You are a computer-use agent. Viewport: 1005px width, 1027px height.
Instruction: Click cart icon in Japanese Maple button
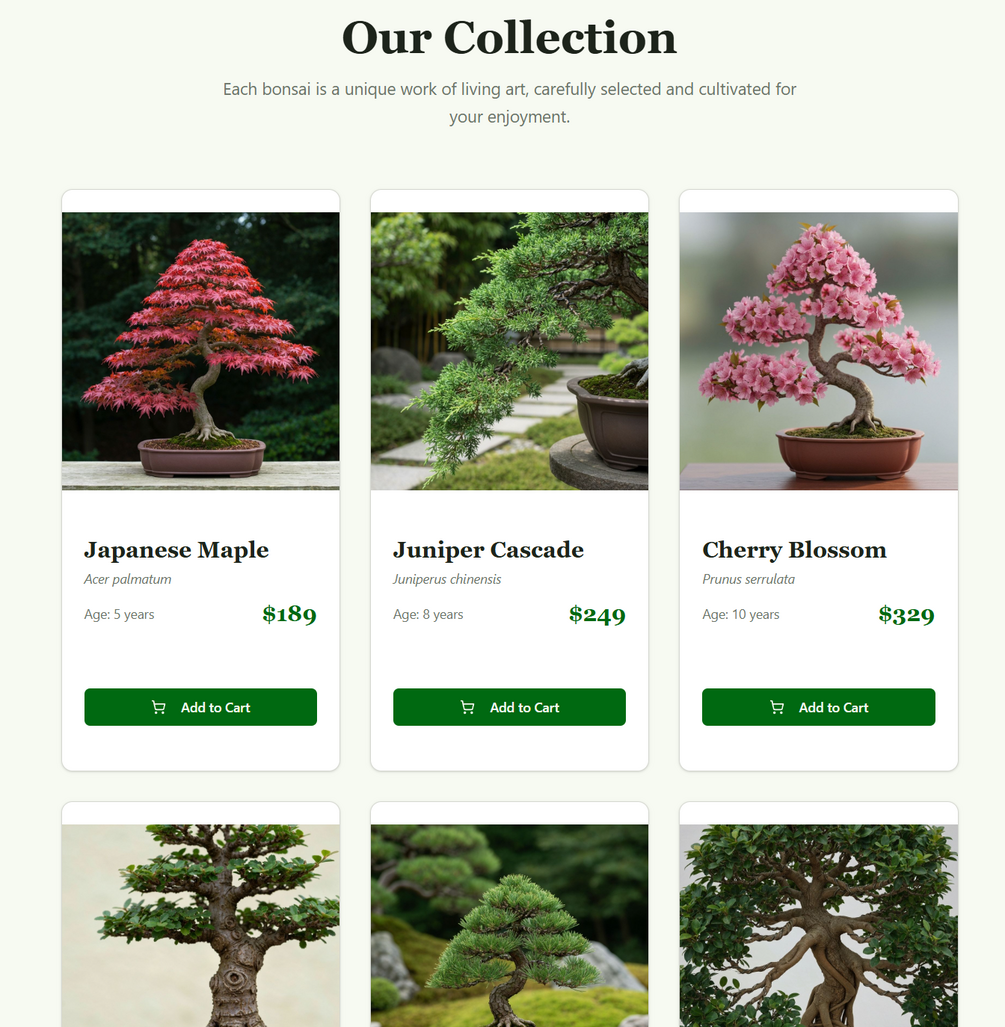tap(159, 707)
